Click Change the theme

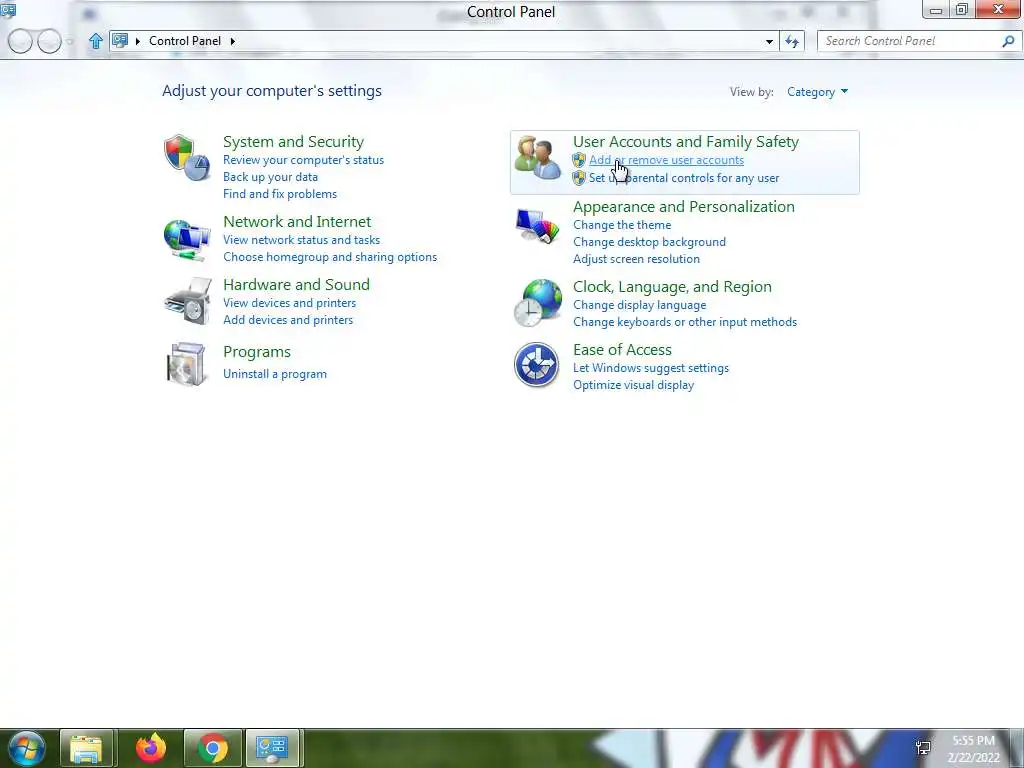coord(622,225)
